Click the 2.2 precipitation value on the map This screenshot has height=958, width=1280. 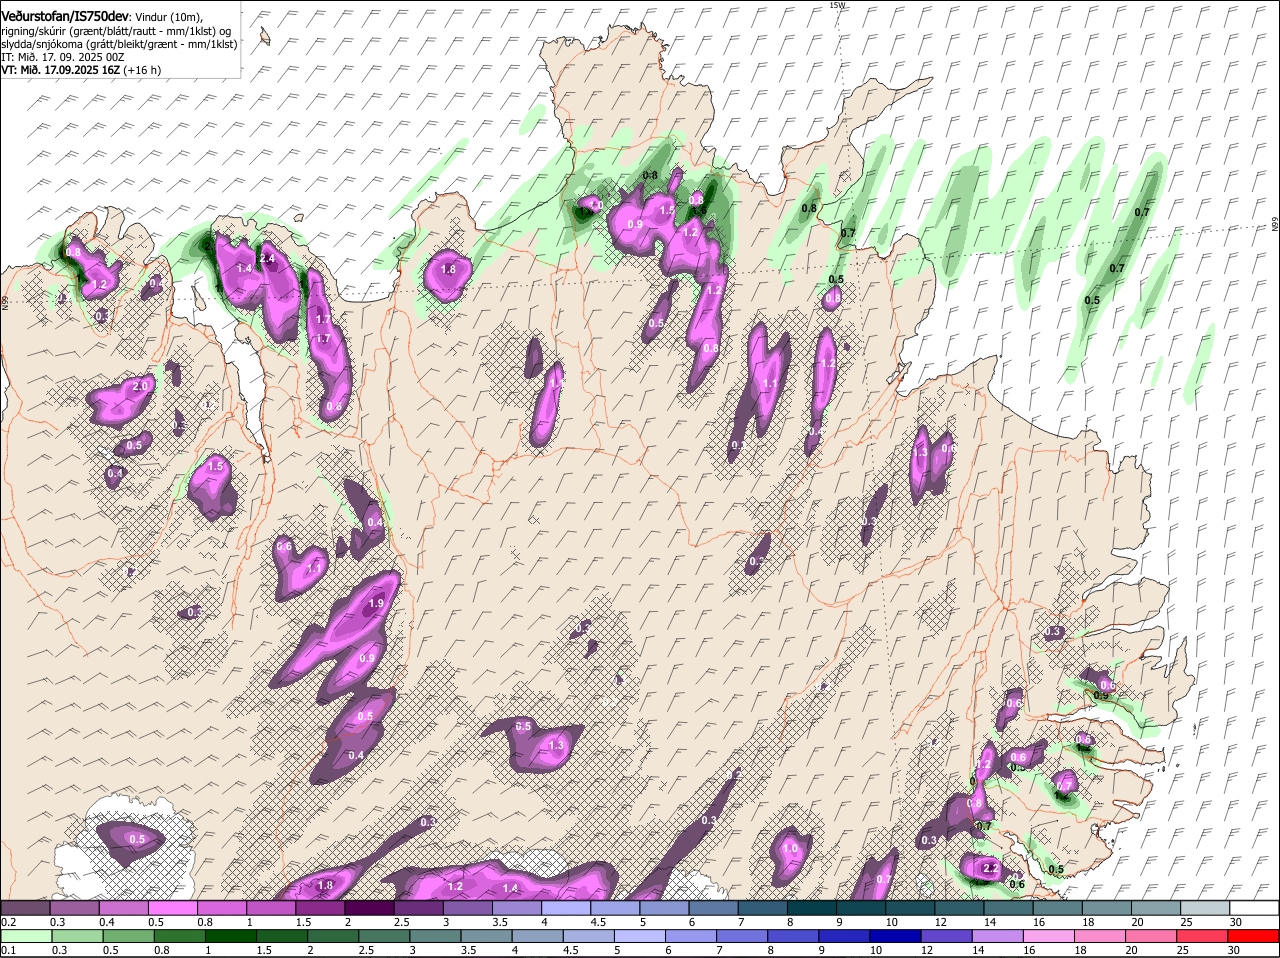point(991,868)
